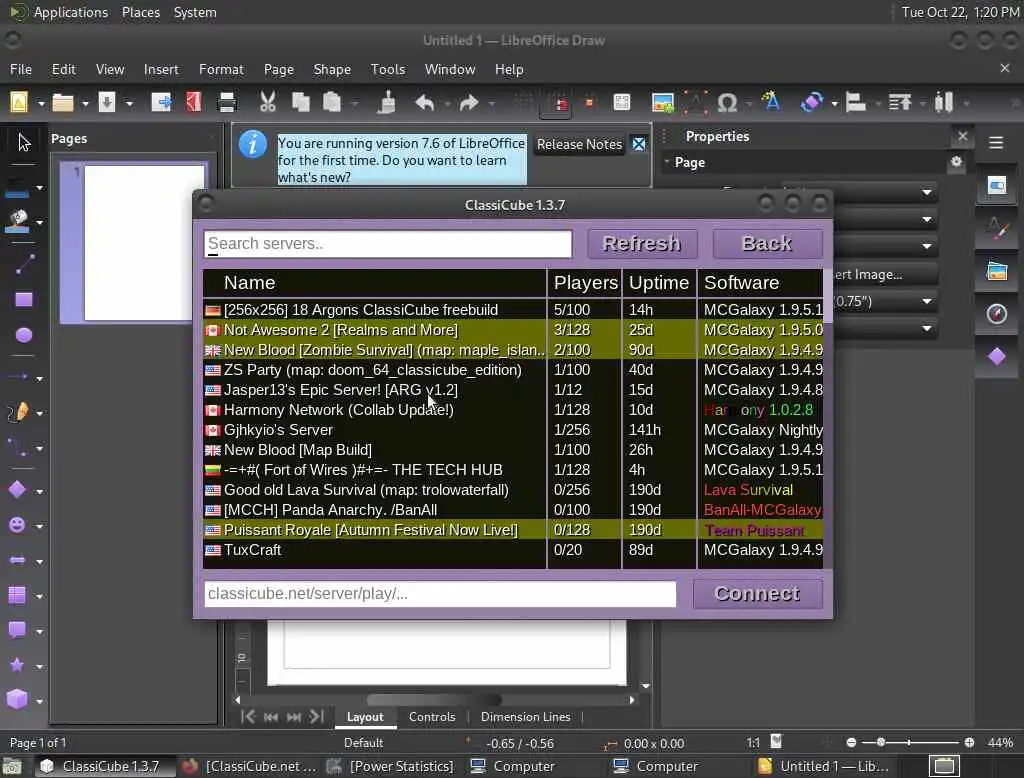This screenshot has width=1024, height=778.
Task: Click the Print icon in Draw toolbar
Action: tap(227, 103)
